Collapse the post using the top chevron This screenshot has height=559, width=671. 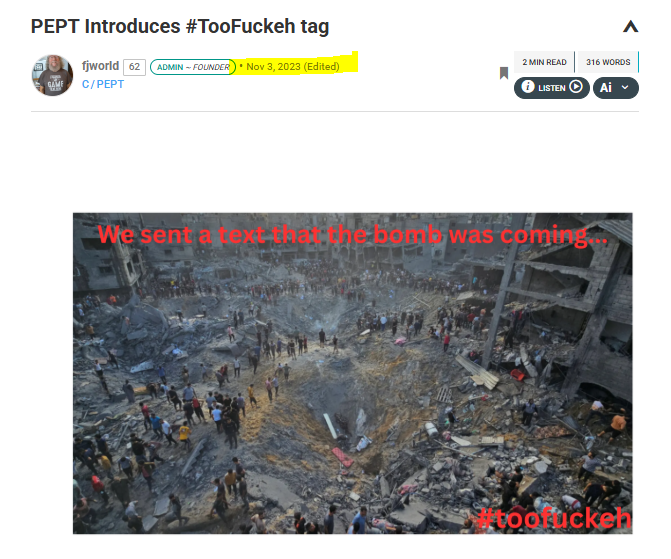point(630,27)
